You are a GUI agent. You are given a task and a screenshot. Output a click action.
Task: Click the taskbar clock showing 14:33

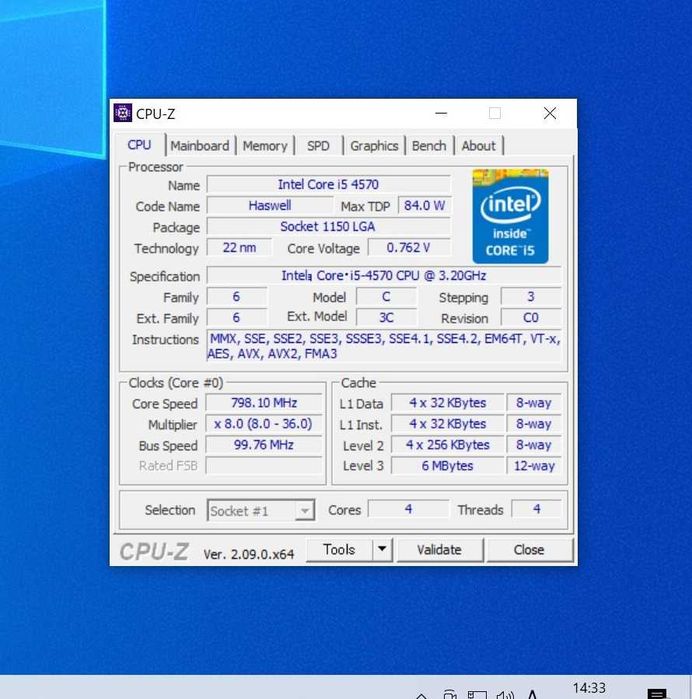(x=589, y=688)
